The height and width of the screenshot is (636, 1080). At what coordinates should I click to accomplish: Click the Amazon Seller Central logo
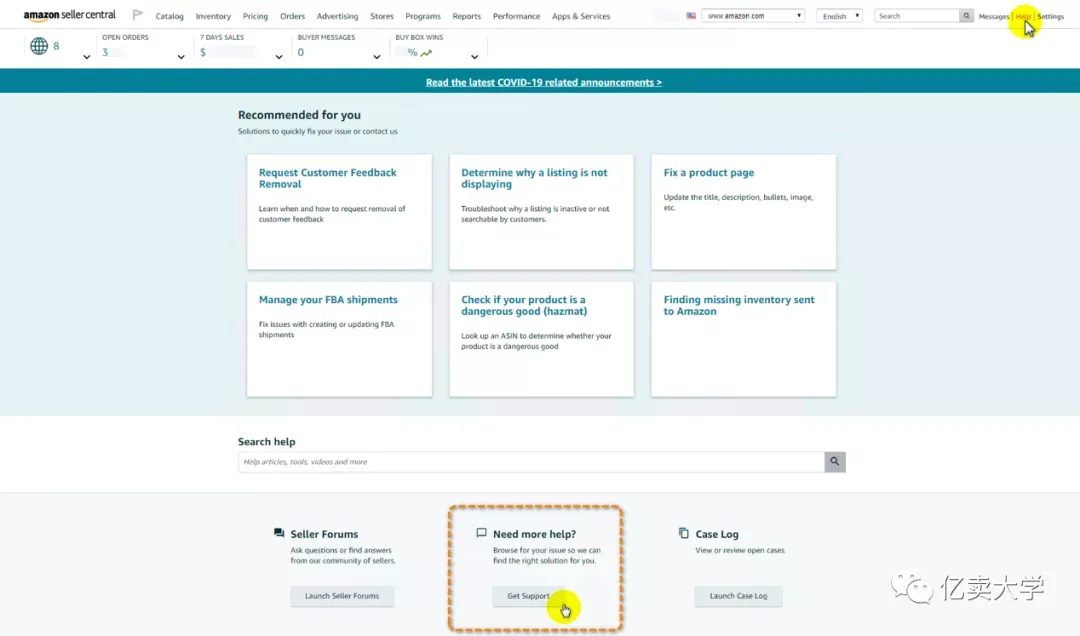coord(70,15)
